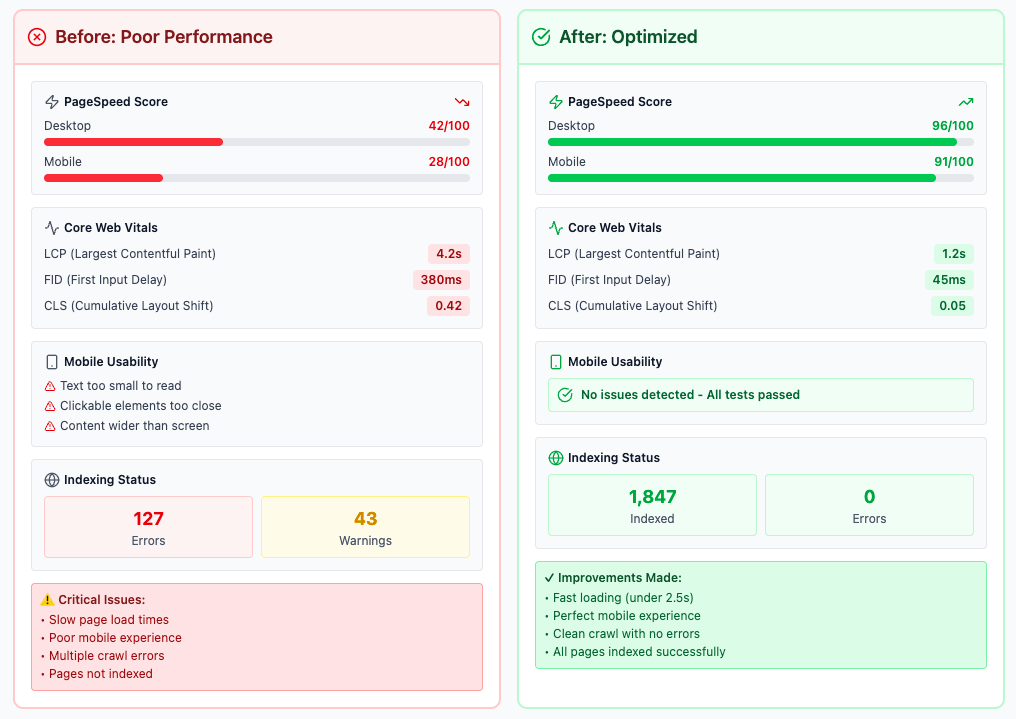Click the FID 380ms red badge
1016x719 pixels.
tap(441, 280)
